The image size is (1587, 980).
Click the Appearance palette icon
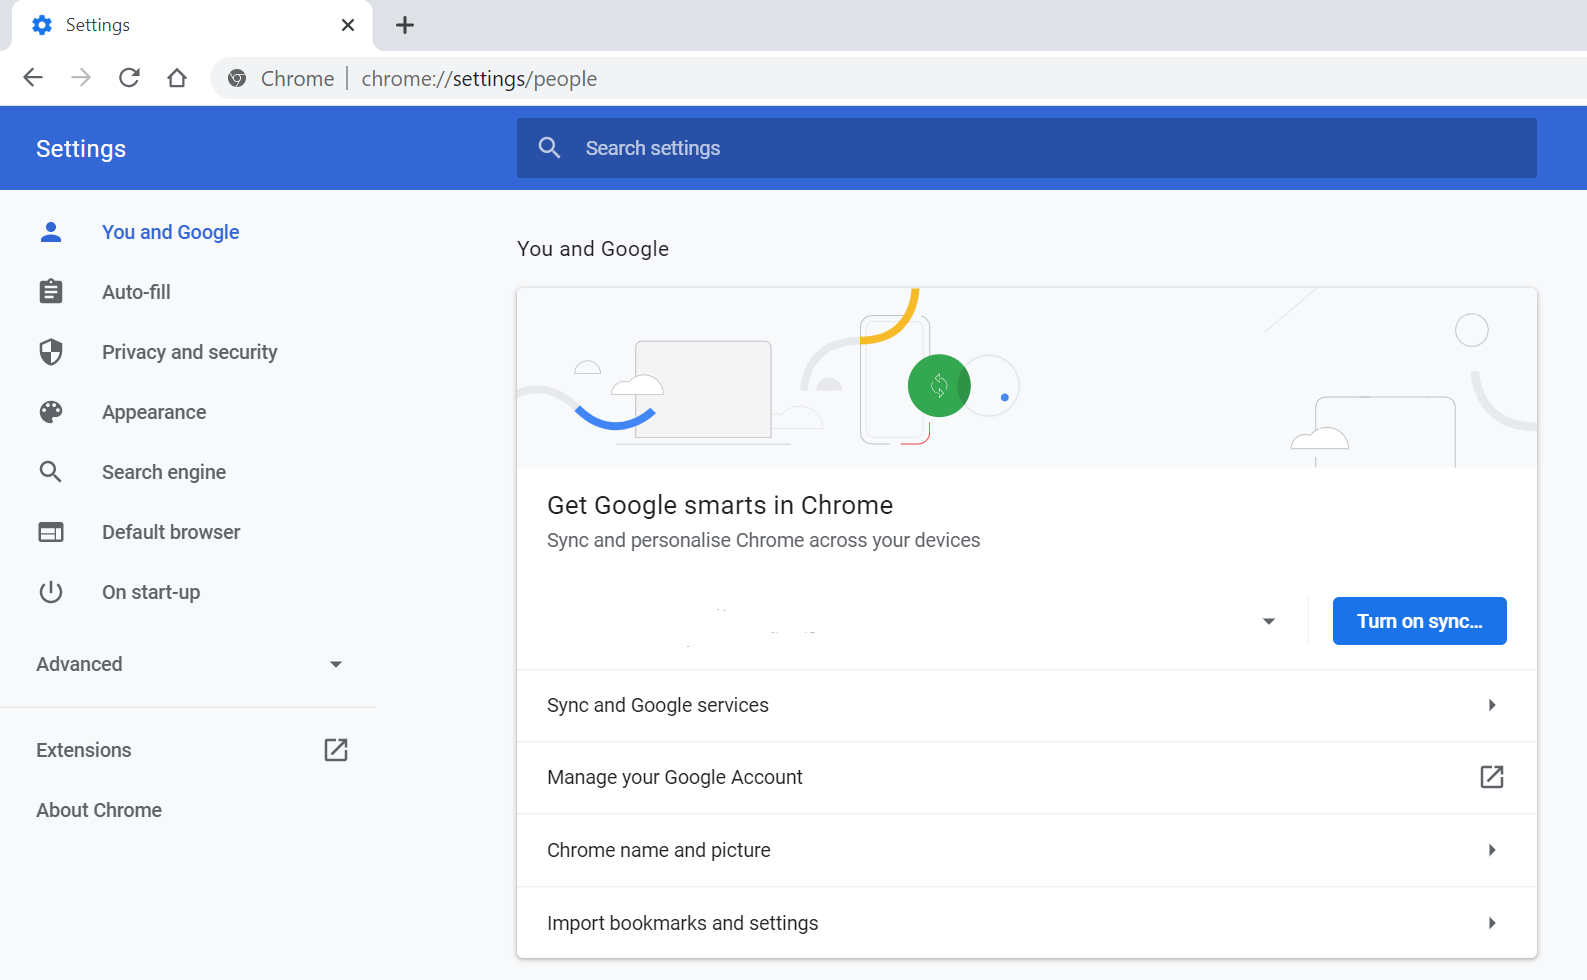pyautogui.click(x=51, y=412)
